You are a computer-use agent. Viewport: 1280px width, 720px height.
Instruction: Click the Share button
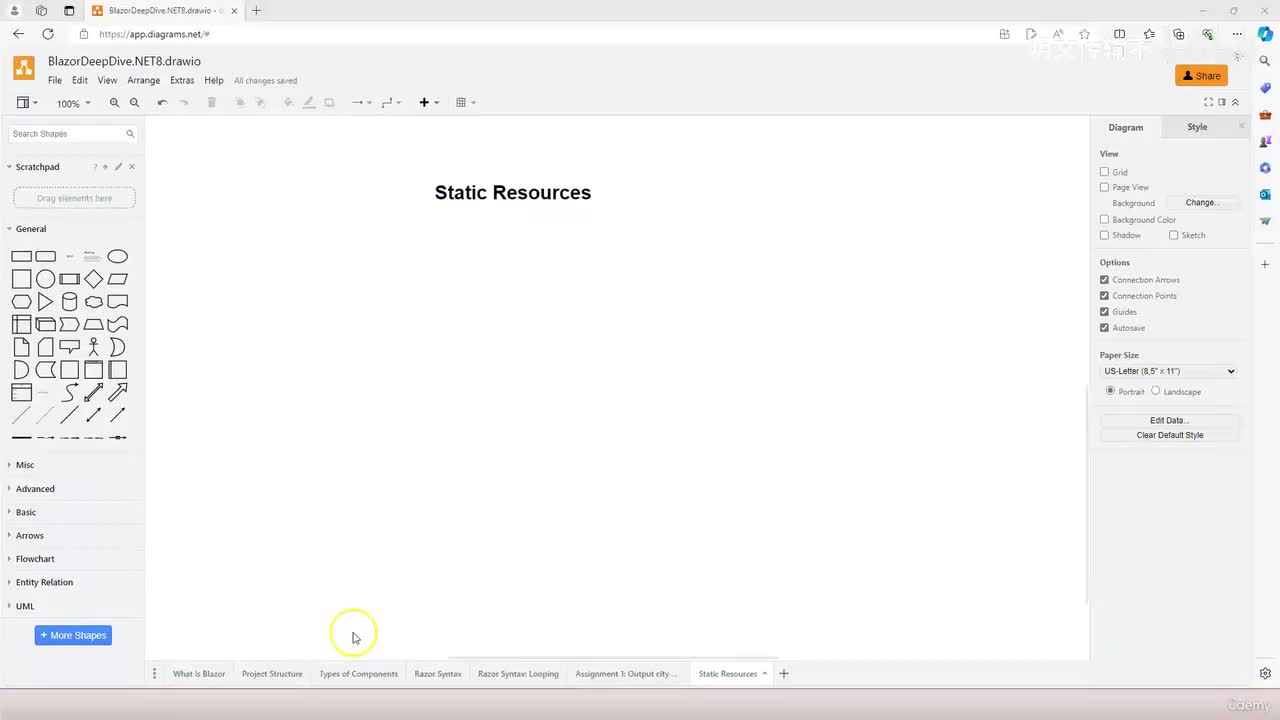click(x=1201, y=76)
